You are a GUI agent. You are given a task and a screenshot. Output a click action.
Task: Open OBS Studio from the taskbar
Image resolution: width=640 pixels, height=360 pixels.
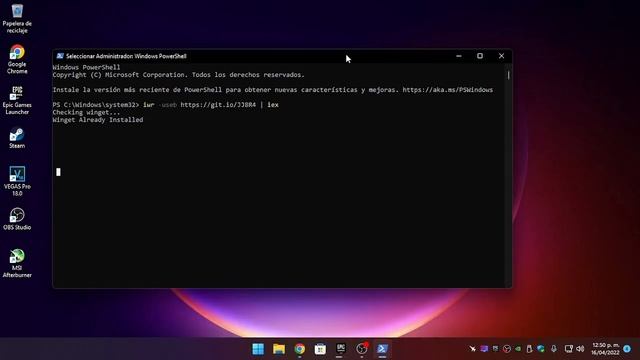362,349
